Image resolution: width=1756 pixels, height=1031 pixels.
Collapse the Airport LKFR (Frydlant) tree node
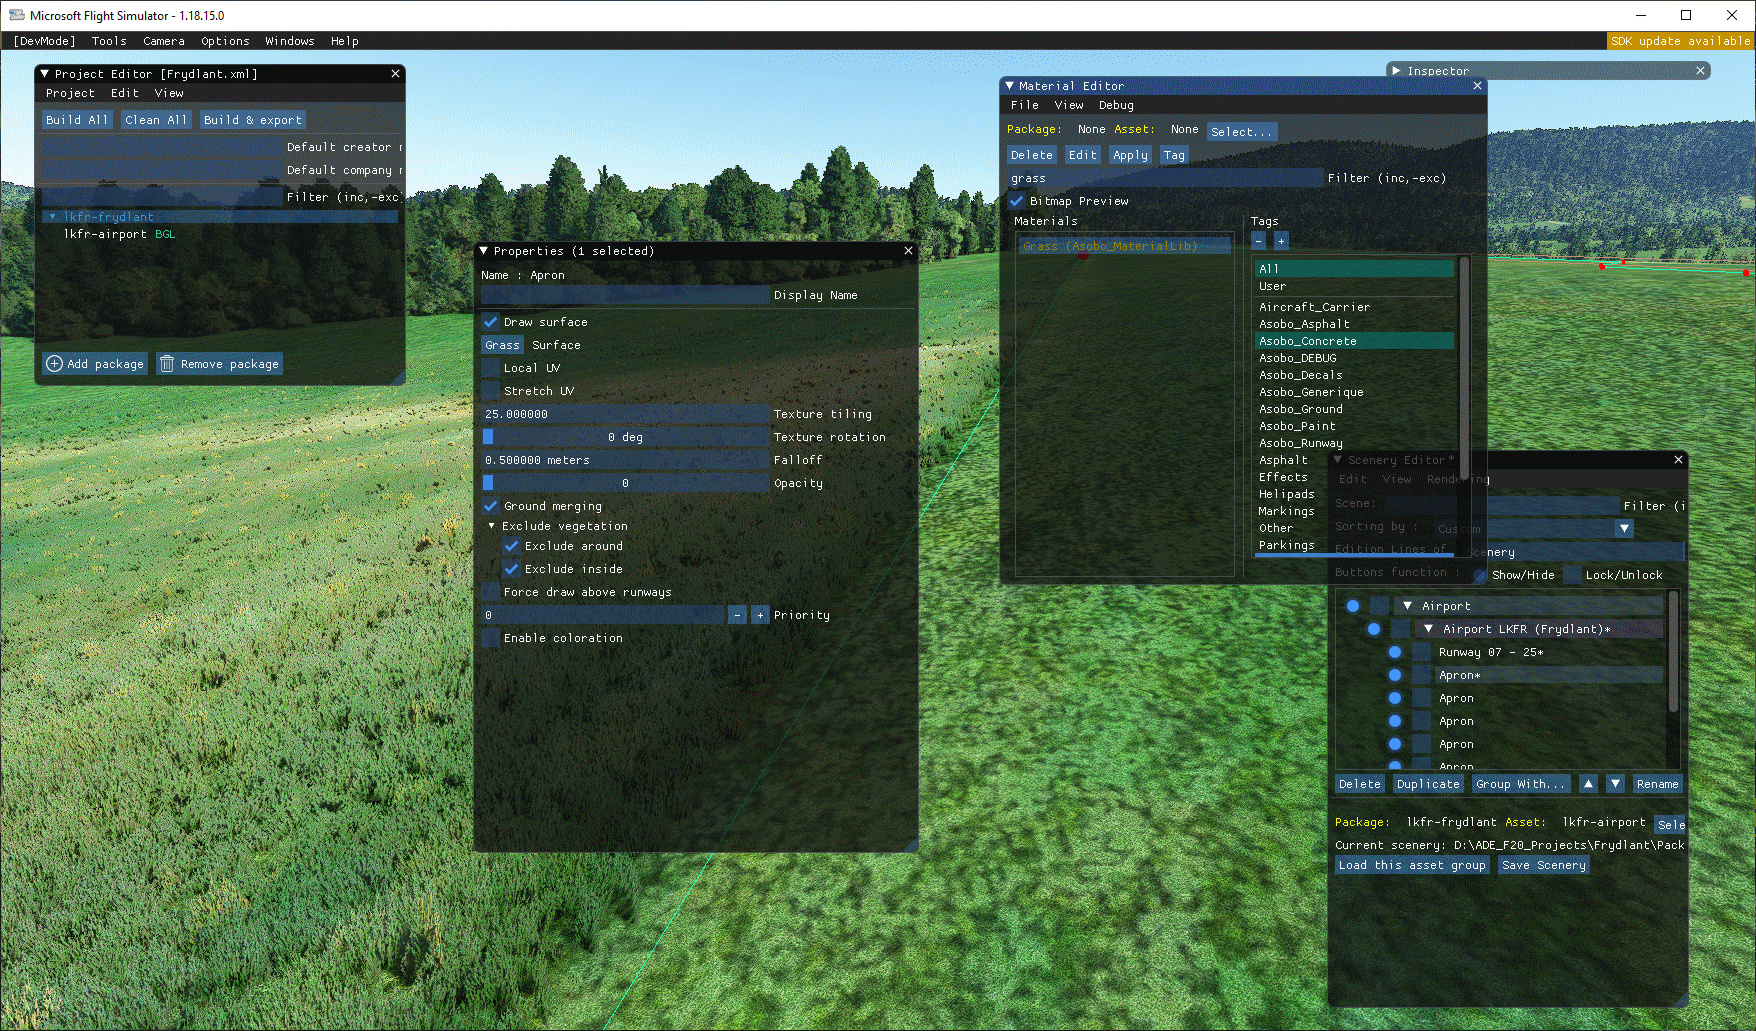pos(1428,629)
